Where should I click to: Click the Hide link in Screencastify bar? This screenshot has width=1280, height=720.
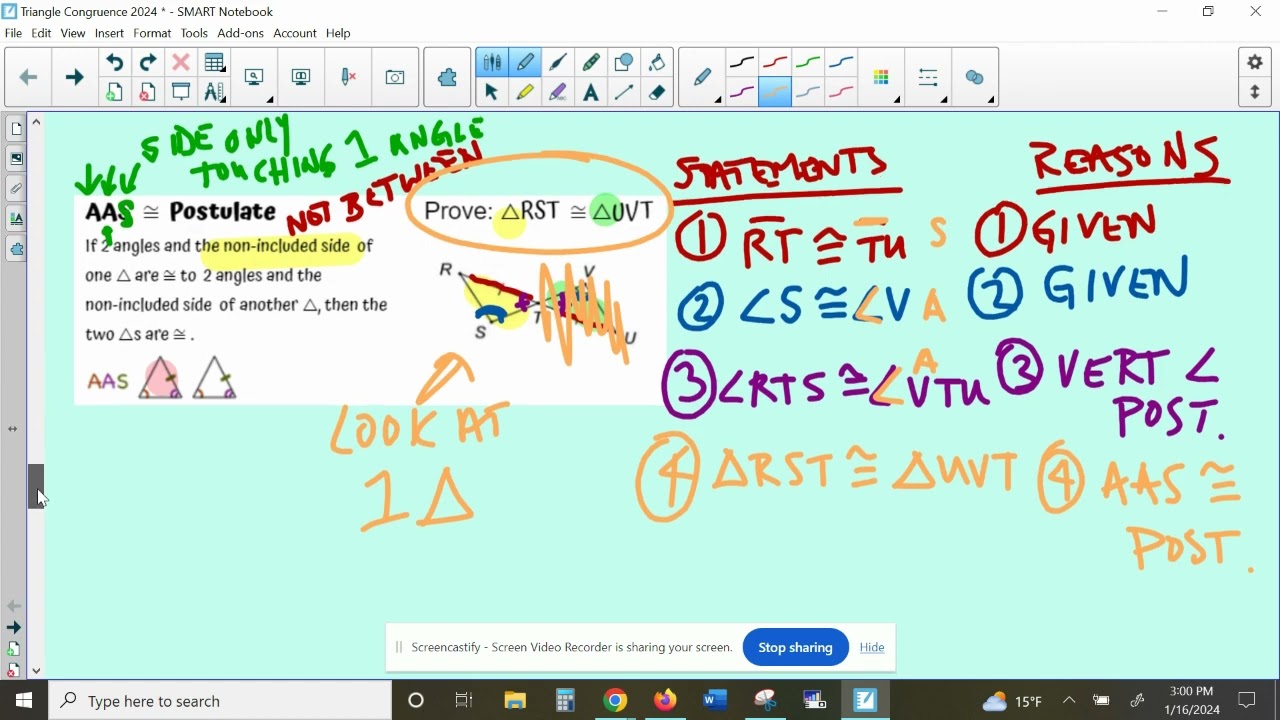872,647
